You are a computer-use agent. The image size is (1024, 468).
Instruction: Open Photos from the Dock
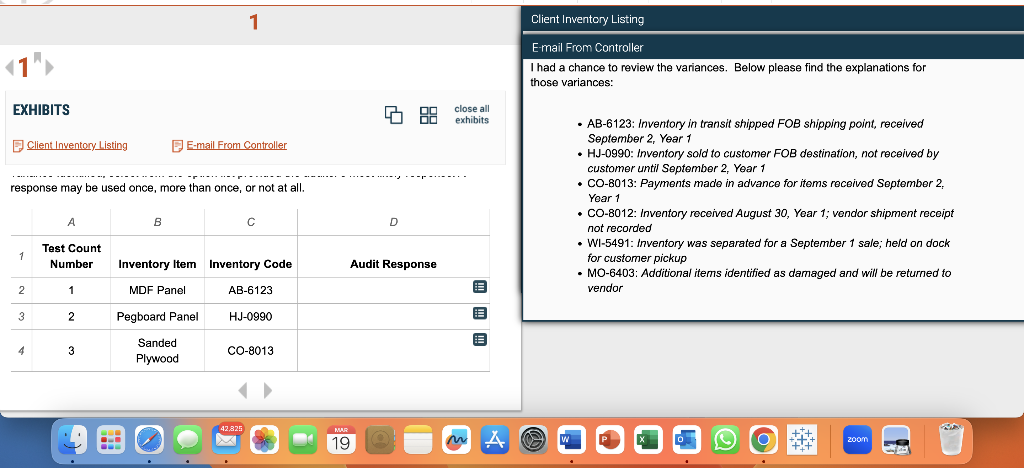(x=264, y=440)
